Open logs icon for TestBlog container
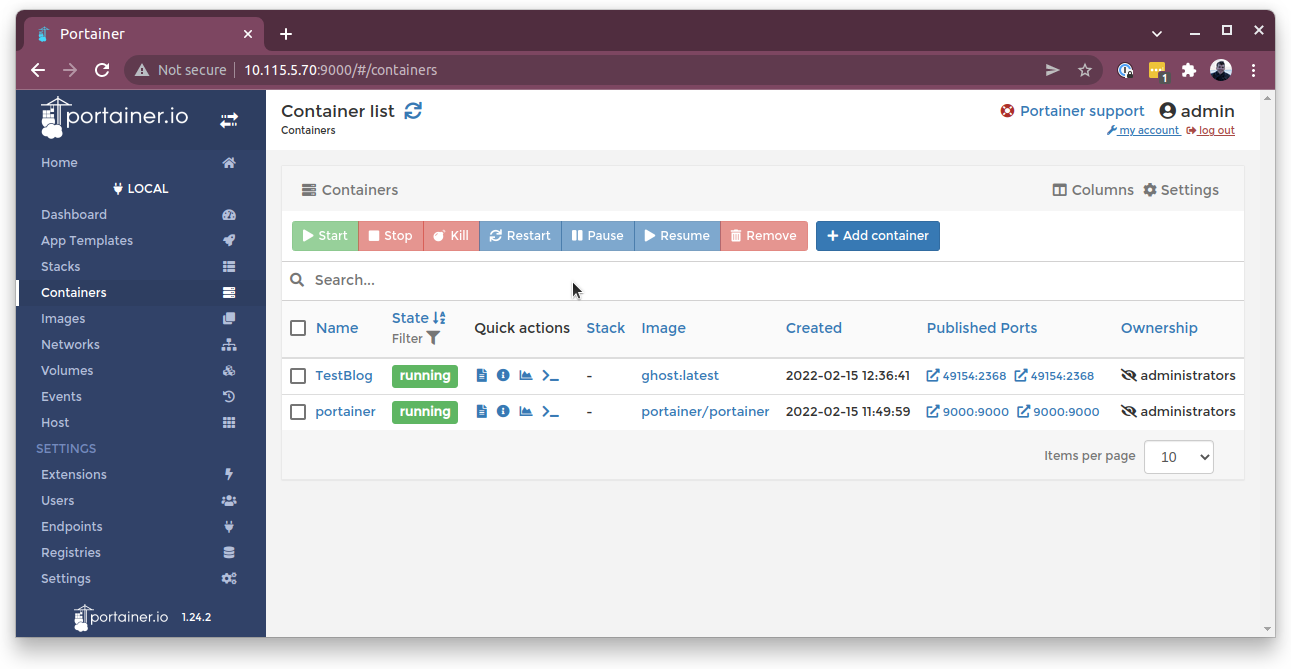The height and width of the screenshot is (669, 1291). (x=482, y=376)
